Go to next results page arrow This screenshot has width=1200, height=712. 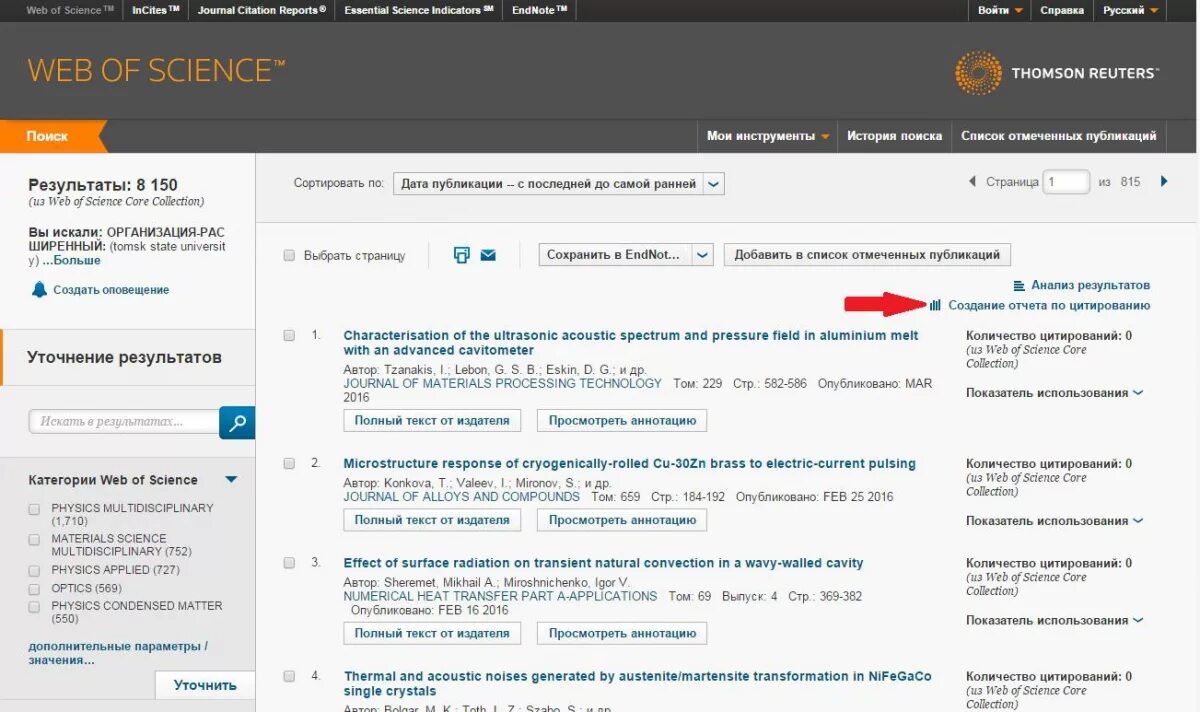tap(1164, 181)
